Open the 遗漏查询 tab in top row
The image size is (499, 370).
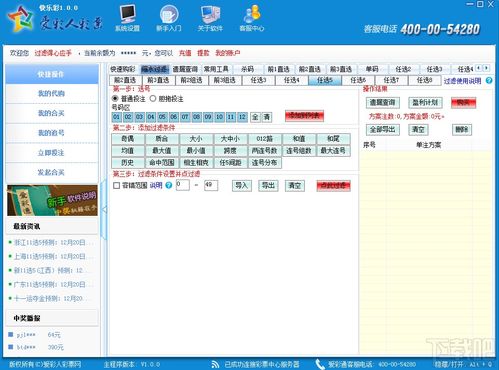click(x=185, y=69)
